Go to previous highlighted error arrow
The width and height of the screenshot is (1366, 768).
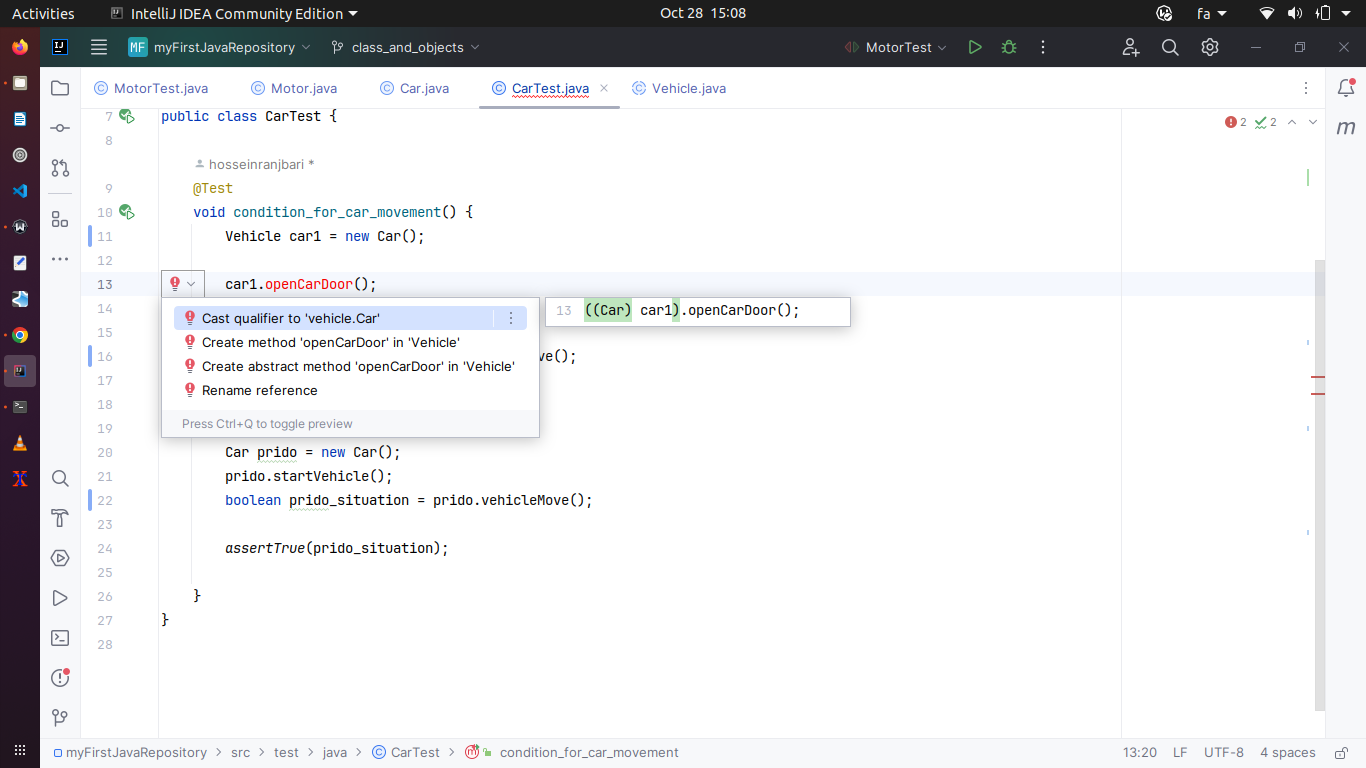[1292, 122]
